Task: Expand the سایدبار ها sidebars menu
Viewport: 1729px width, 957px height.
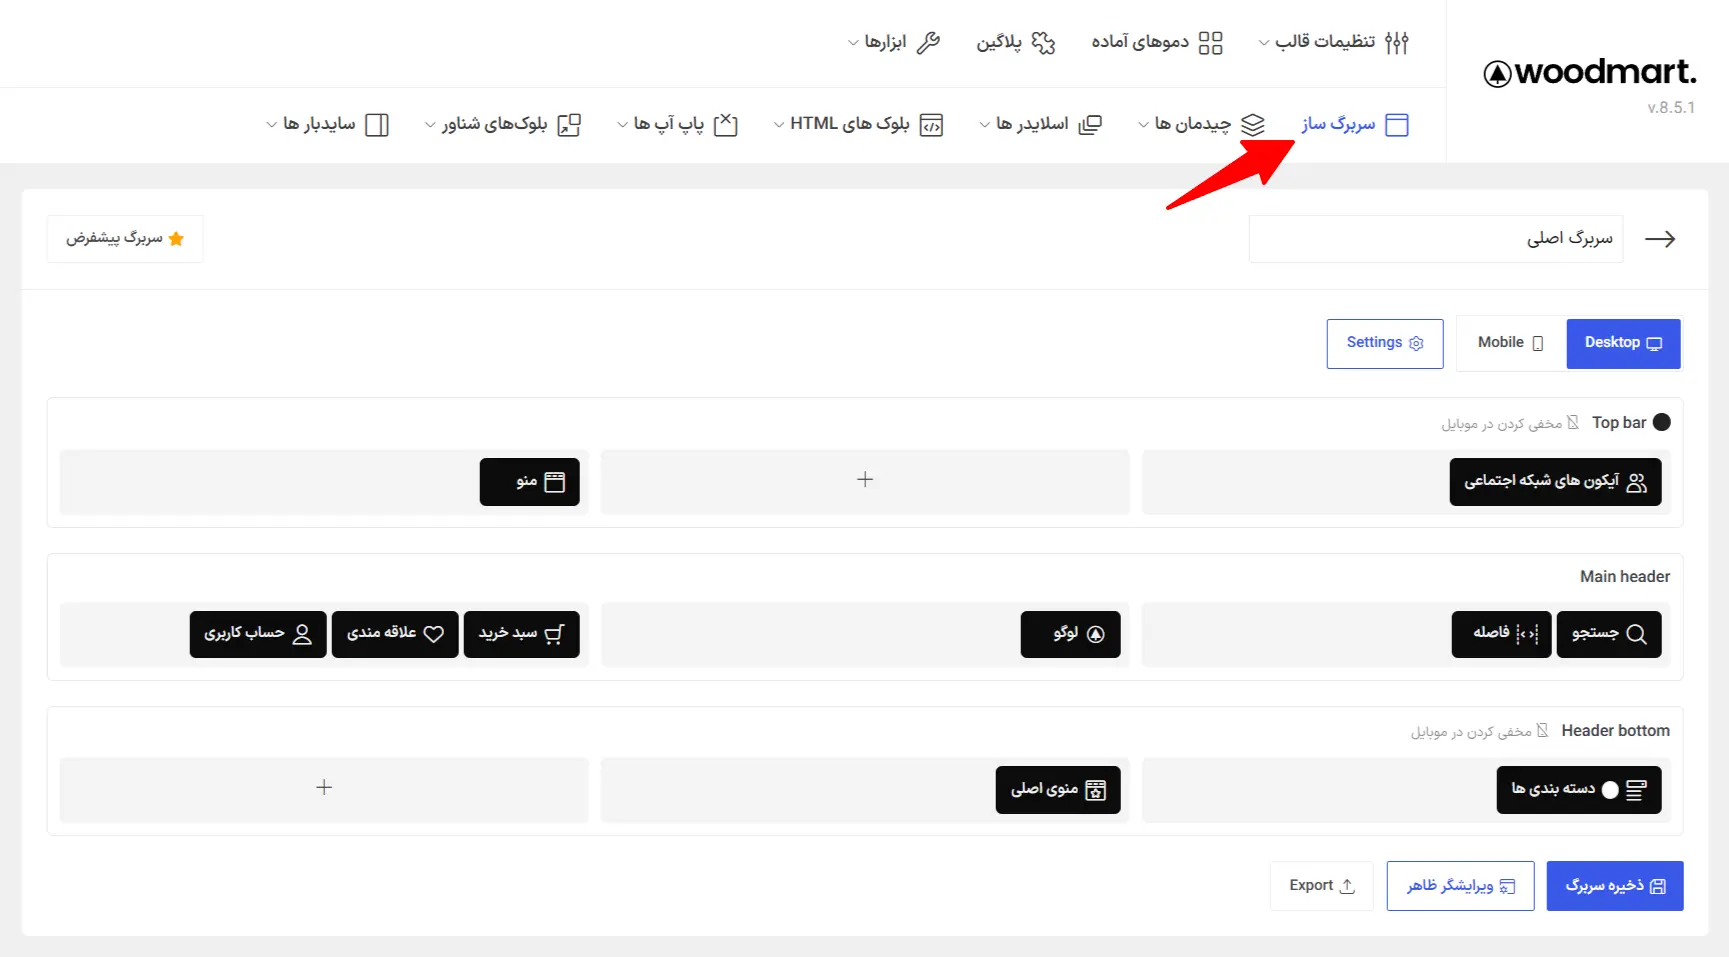Action: (x=327, y=124)
